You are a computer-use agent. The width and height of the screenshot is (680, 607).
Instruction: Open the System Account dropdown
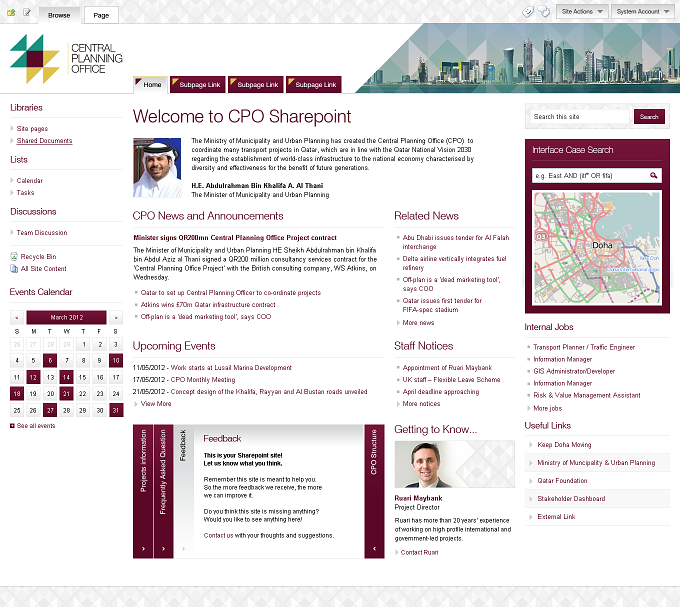pos(643,12)
